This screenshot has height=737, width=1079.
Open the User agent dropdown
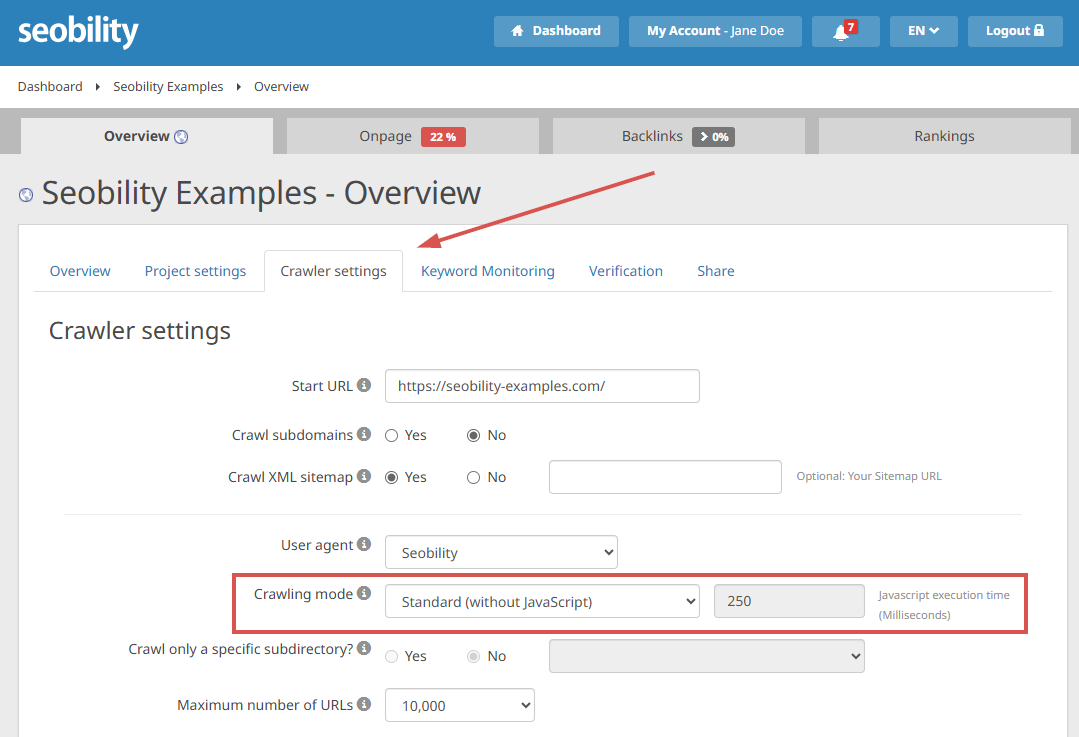(501, 553)
